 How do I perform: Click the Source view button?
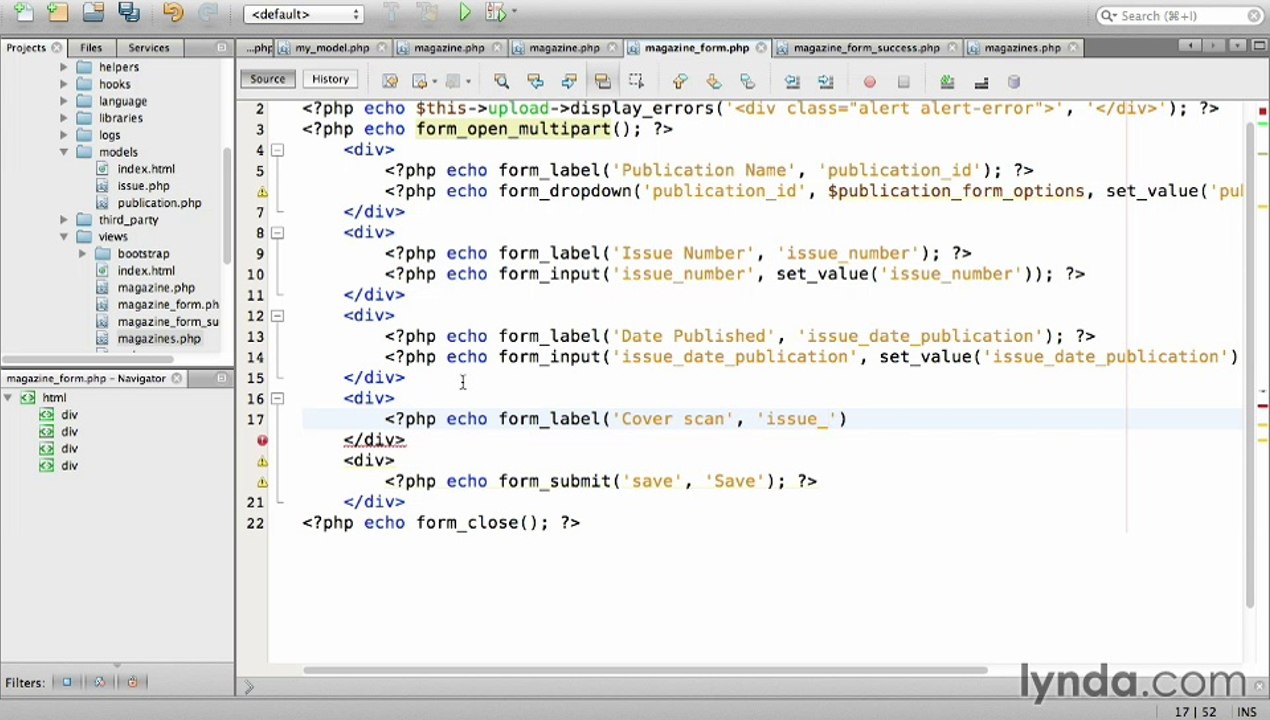(x=267, y=79)
